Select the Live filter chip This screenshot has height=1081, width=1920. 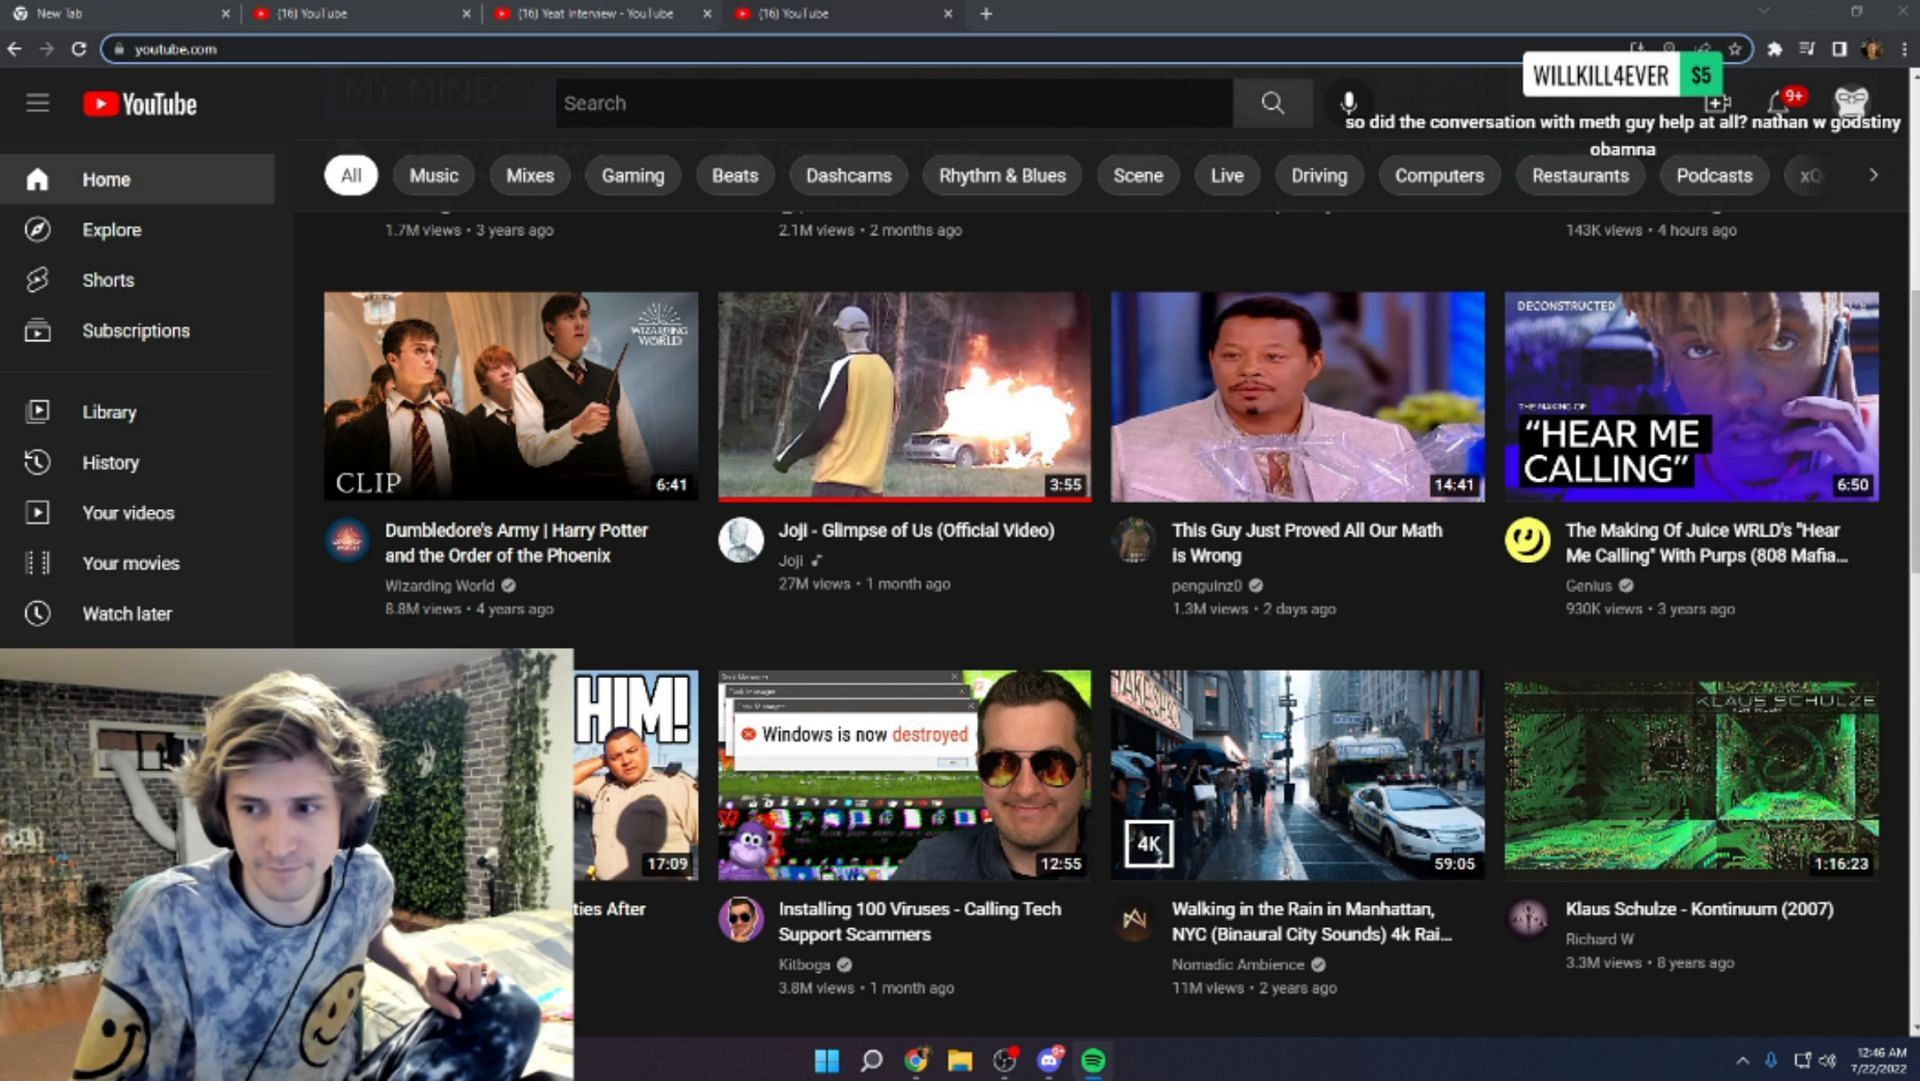click(x=1227, y=176)
